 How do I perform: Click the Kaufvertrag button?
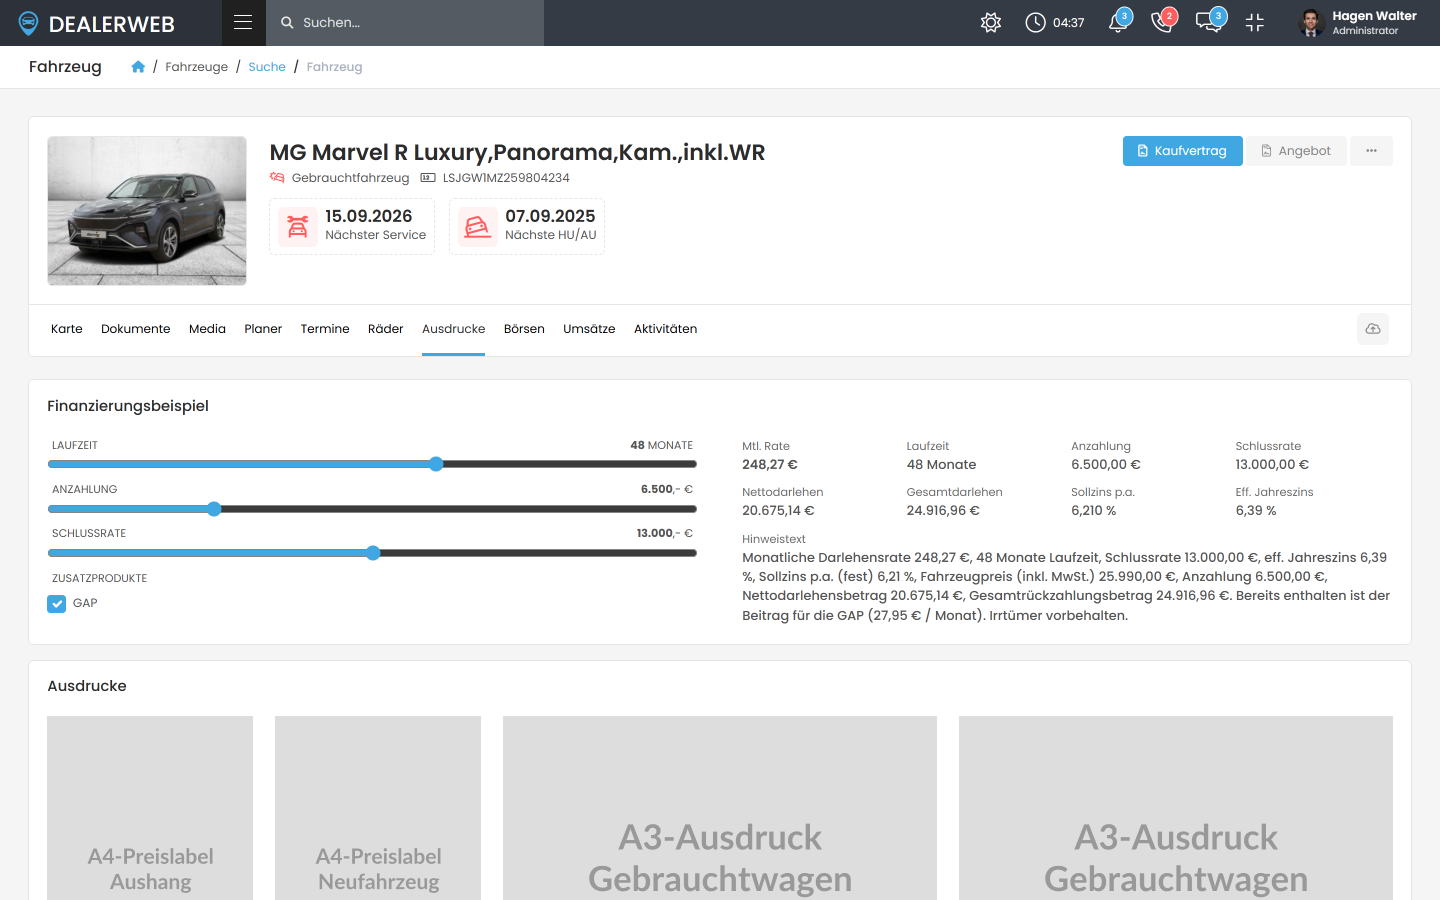click(1182, 151)
